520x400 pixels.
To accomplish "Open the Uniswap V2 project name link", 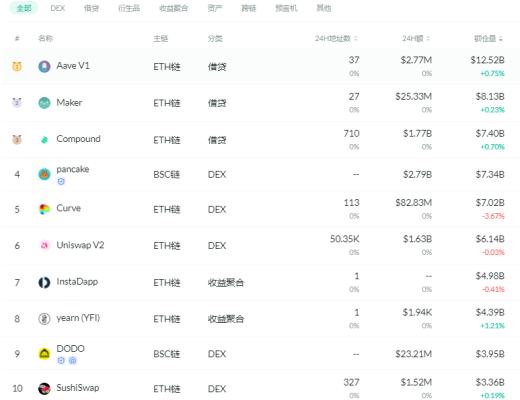I will [x=80, y=245].
